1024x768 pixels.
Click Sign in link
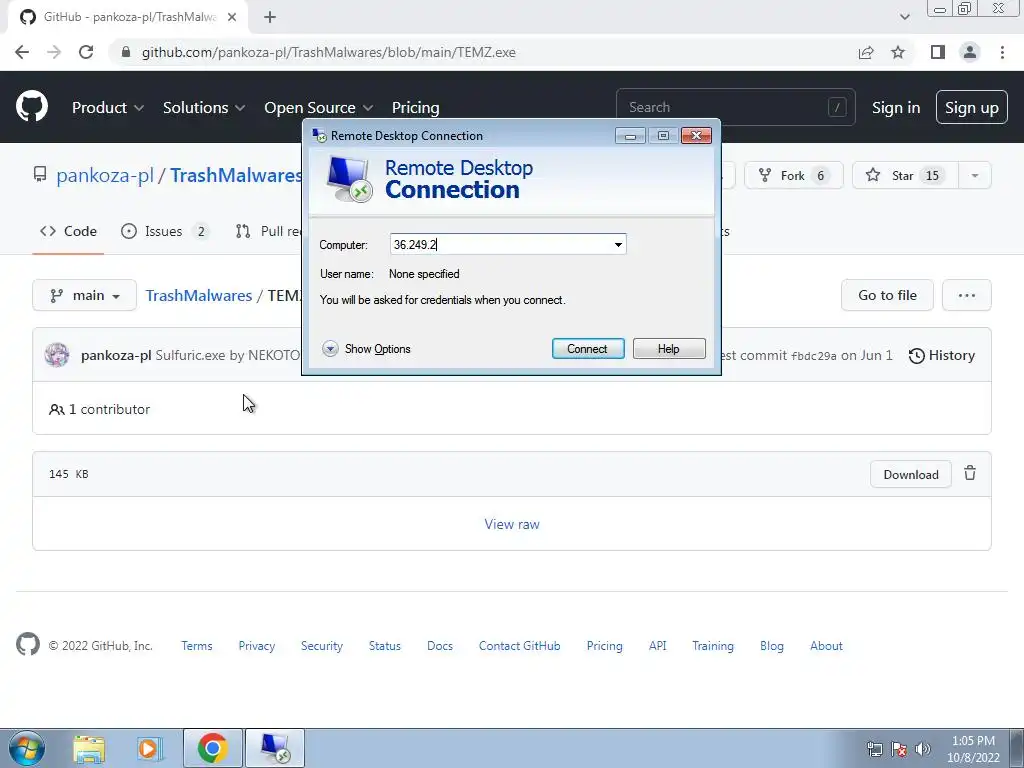coord(896,107)
